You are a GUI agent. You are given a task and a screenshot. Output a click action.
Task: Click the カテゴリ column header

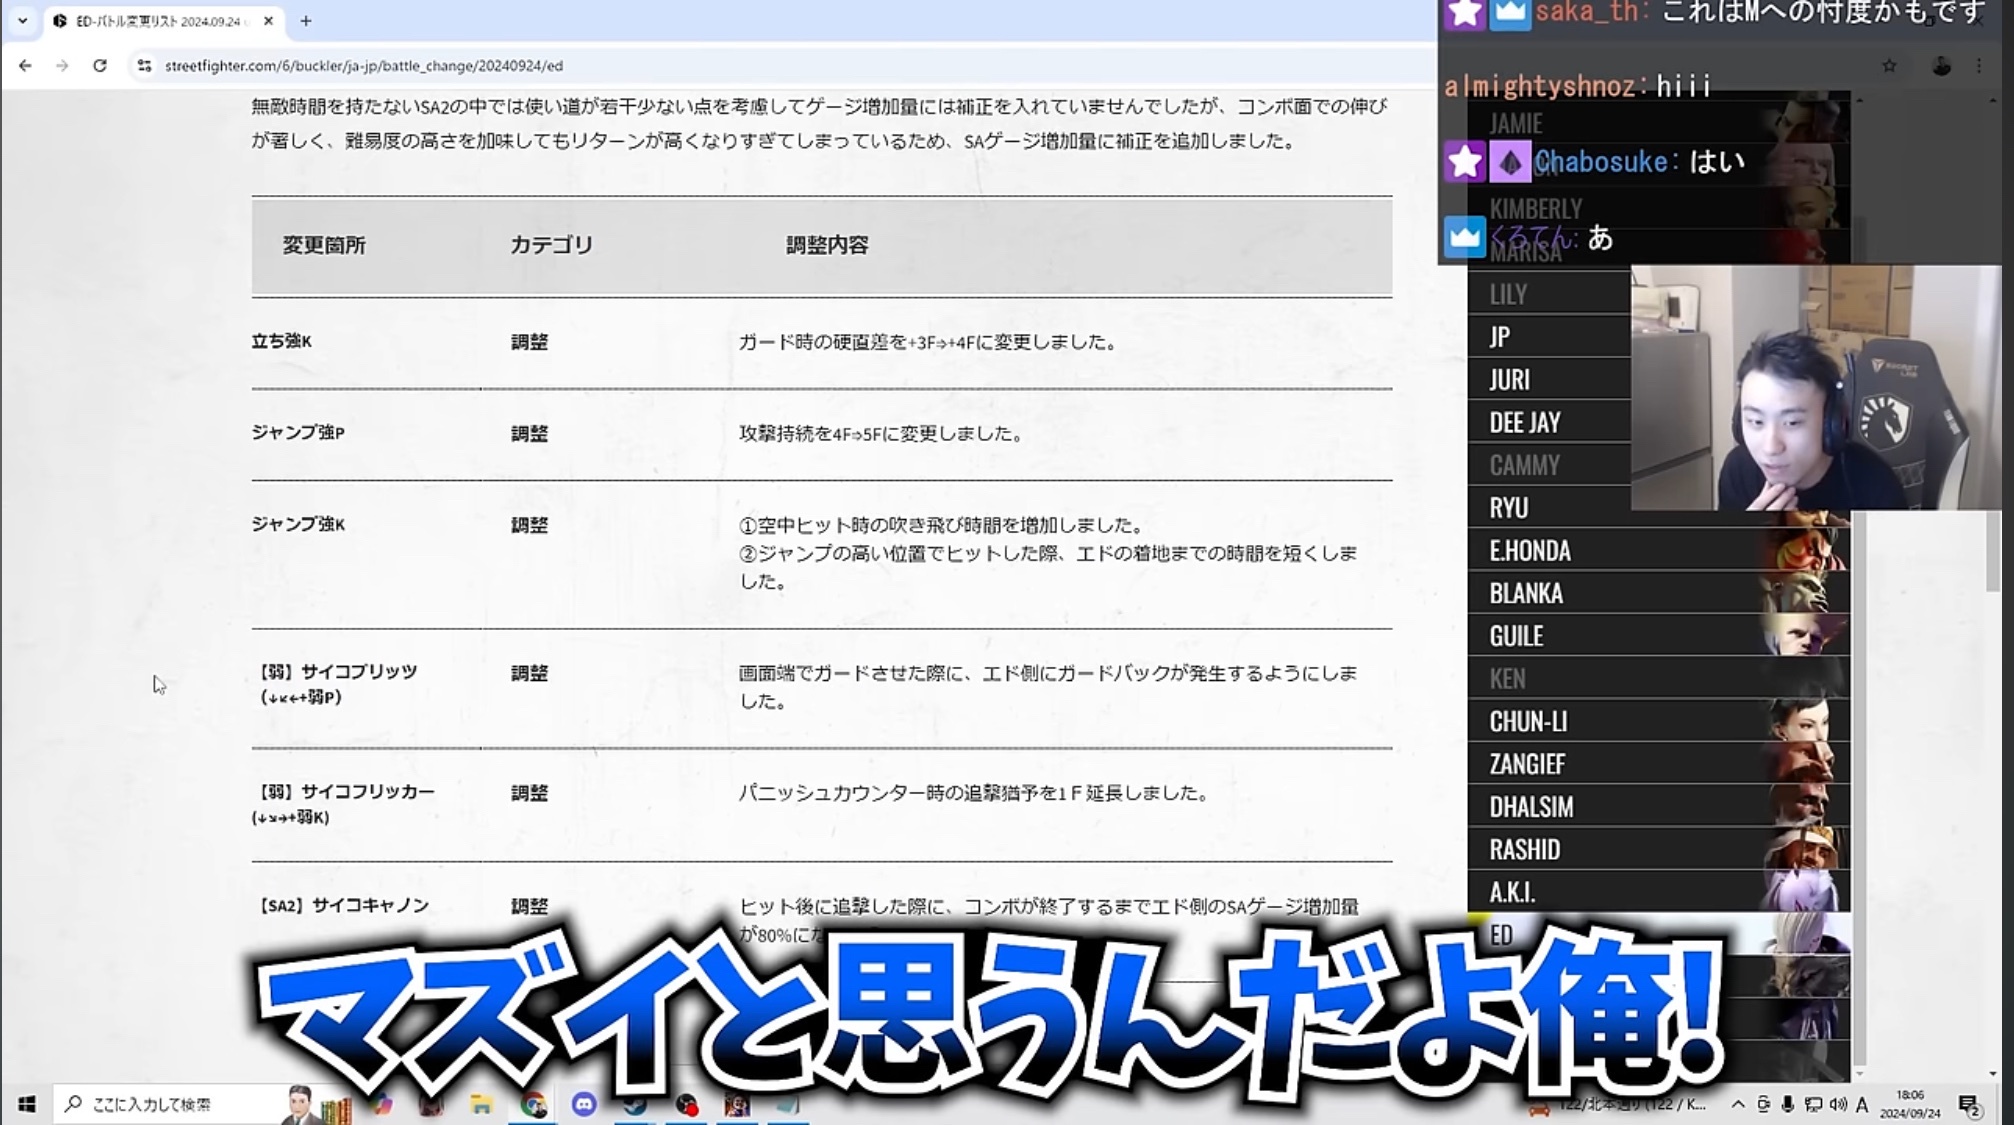click(x=552, y=245)
